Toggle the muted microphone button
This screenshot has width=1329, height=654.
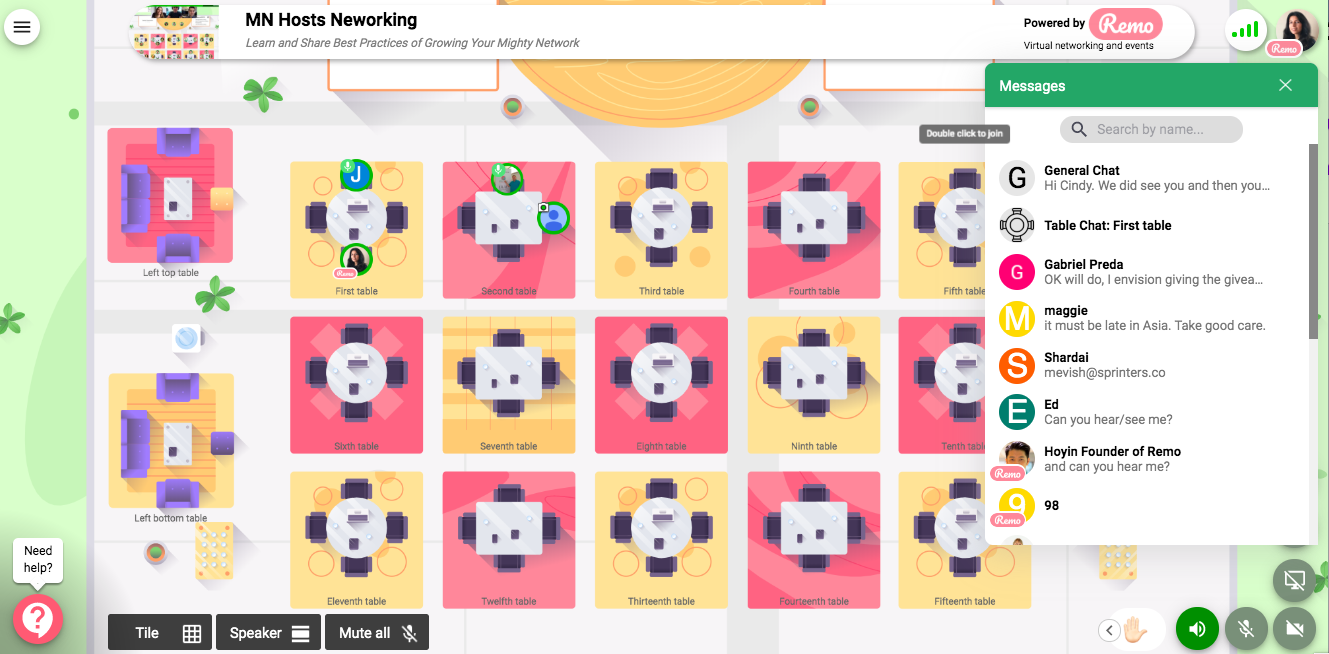pyautogui.click(x=1245, y=629)
